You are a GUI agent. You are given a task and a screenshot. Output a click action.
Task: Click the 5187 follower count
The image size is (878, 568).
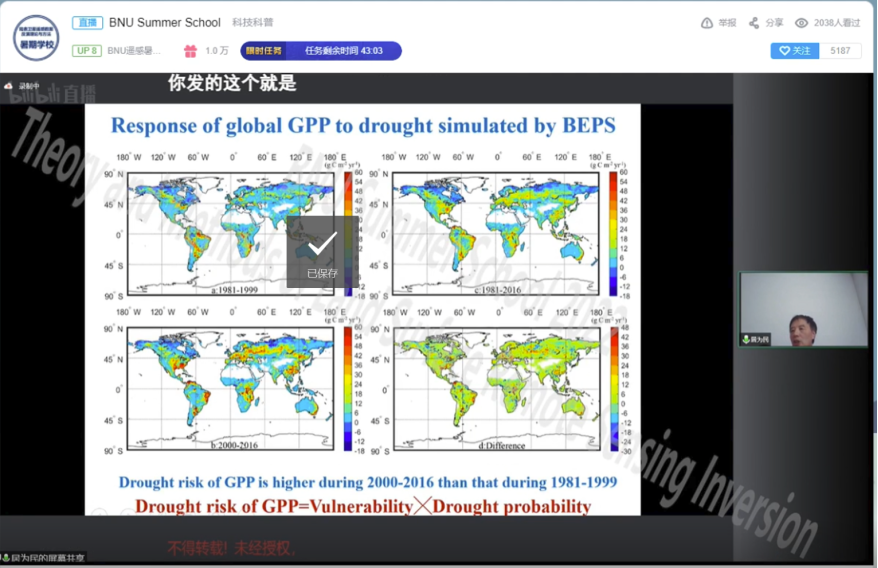[840, 51]
